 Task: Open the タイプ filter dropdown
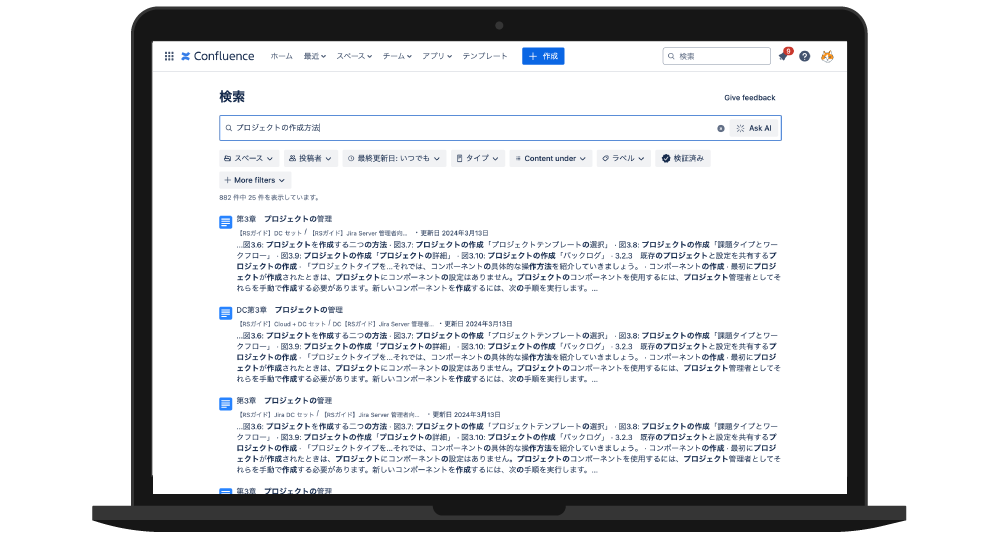point(478,158)
